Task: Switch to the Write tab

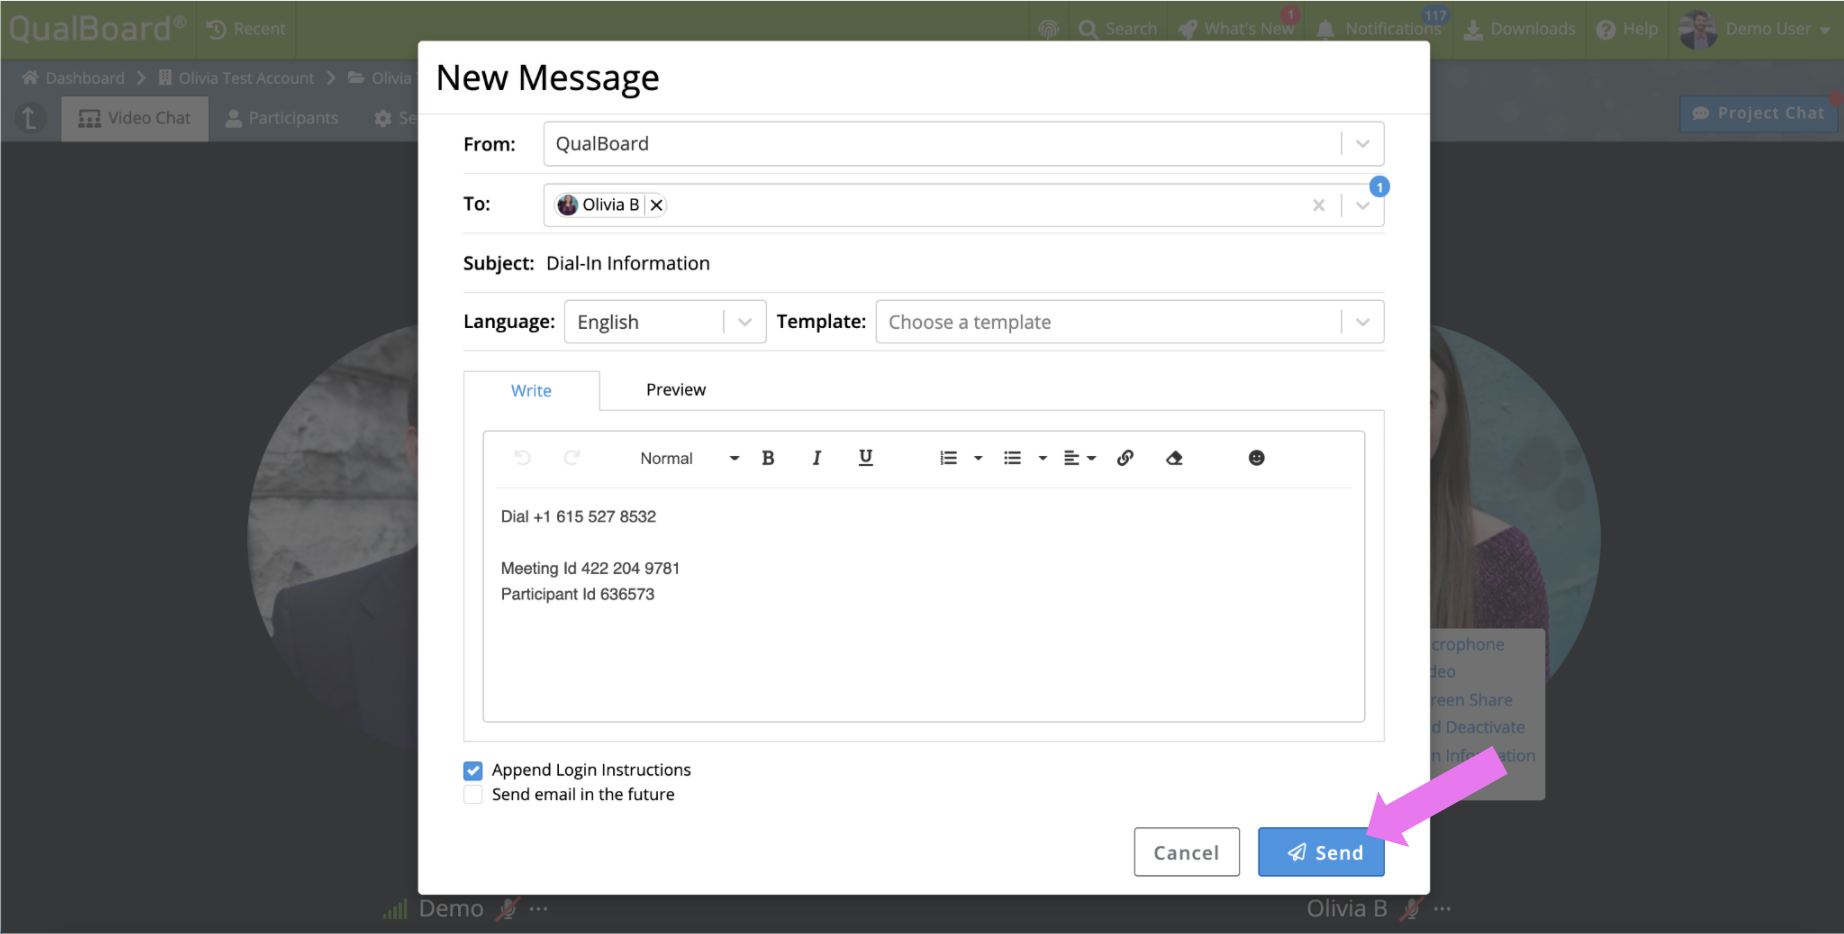Action: point(531,391)
